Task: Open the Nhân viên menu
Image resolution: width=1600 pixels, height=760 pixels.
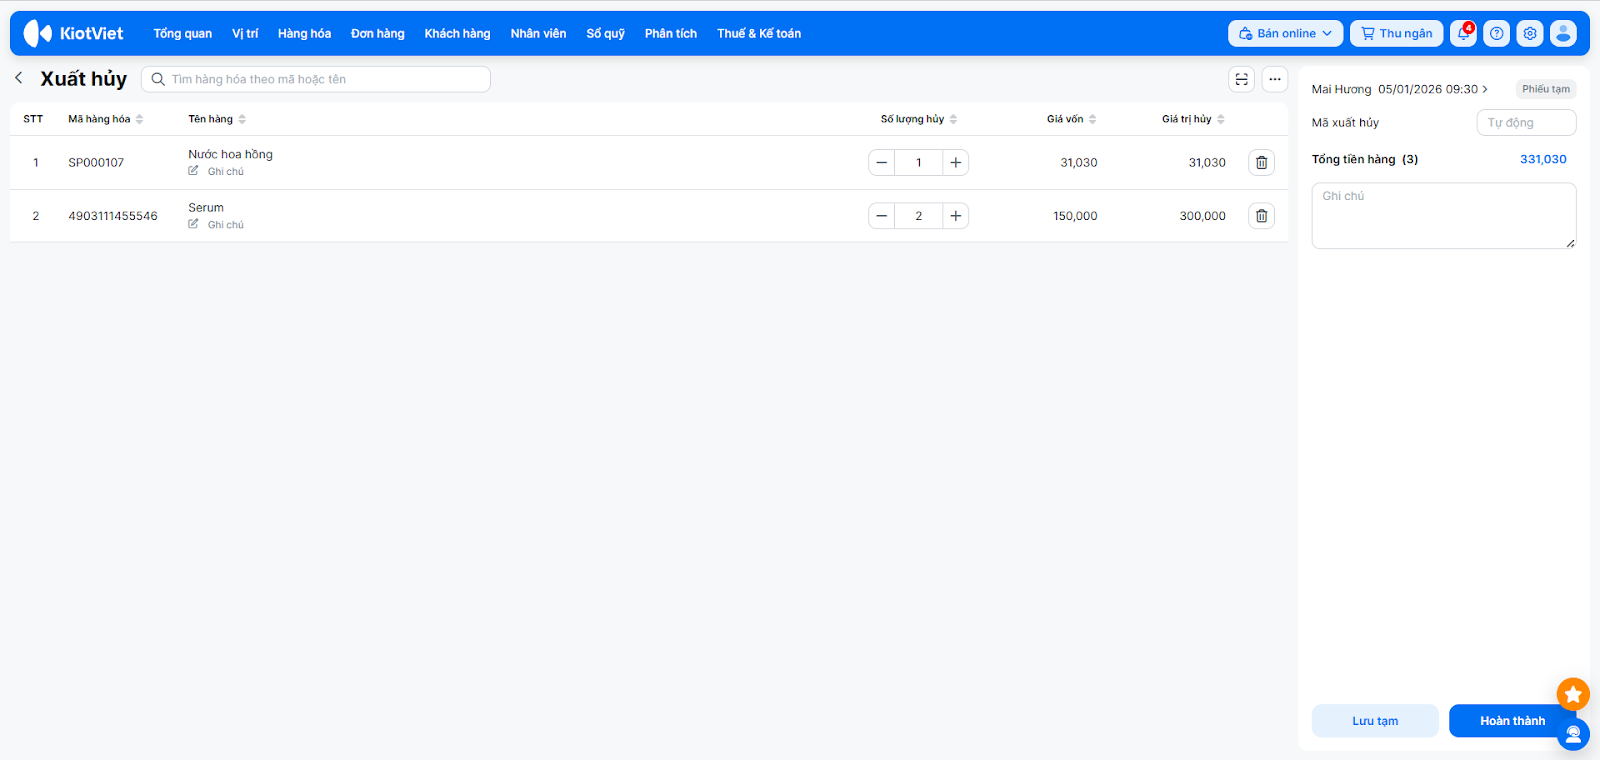Action: pyautogui.click(x=538, y=33)
